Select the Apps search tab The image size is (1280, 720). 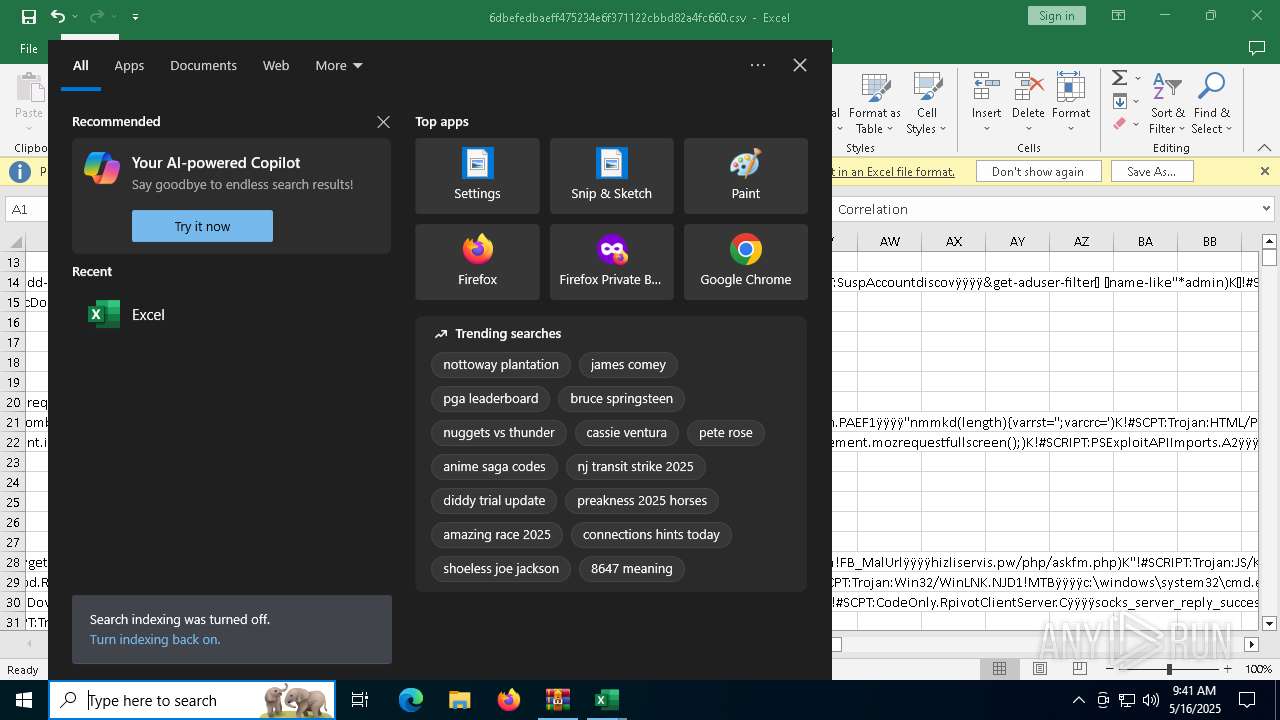pos(129,65)
